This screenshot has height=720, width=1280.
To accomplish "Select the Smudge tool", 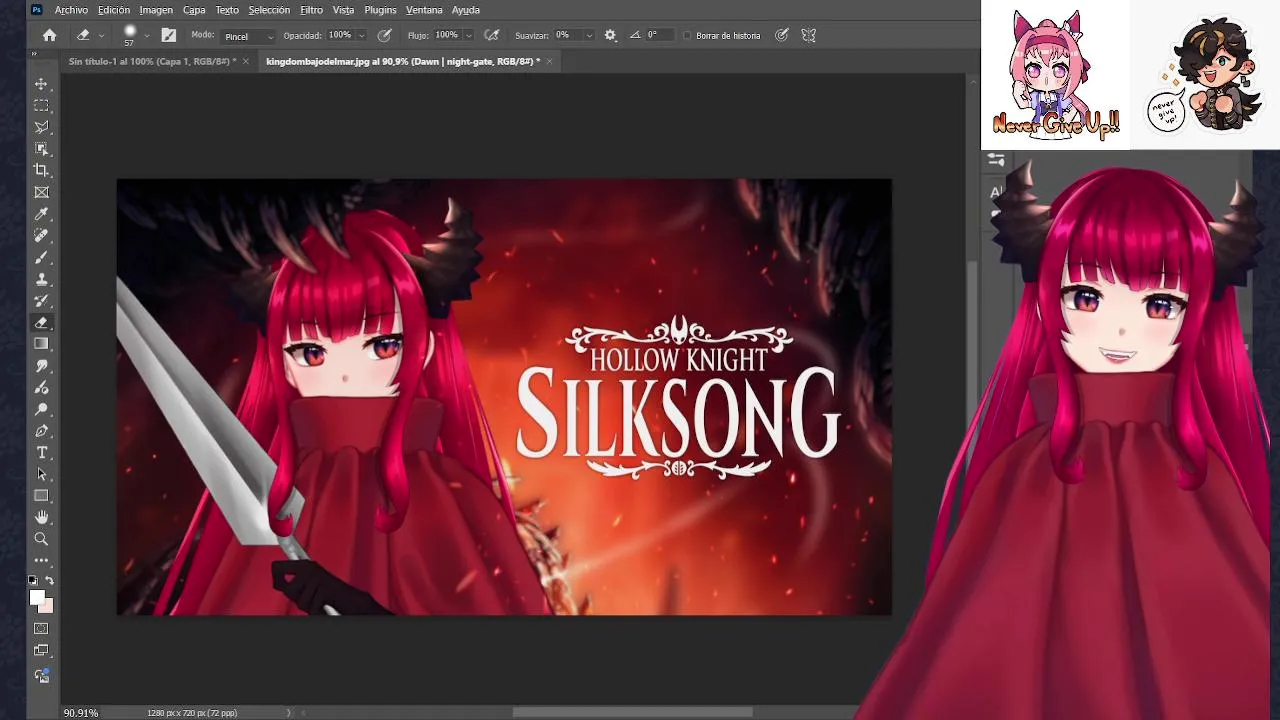I will pyautogui.click(x=41, y=366).
